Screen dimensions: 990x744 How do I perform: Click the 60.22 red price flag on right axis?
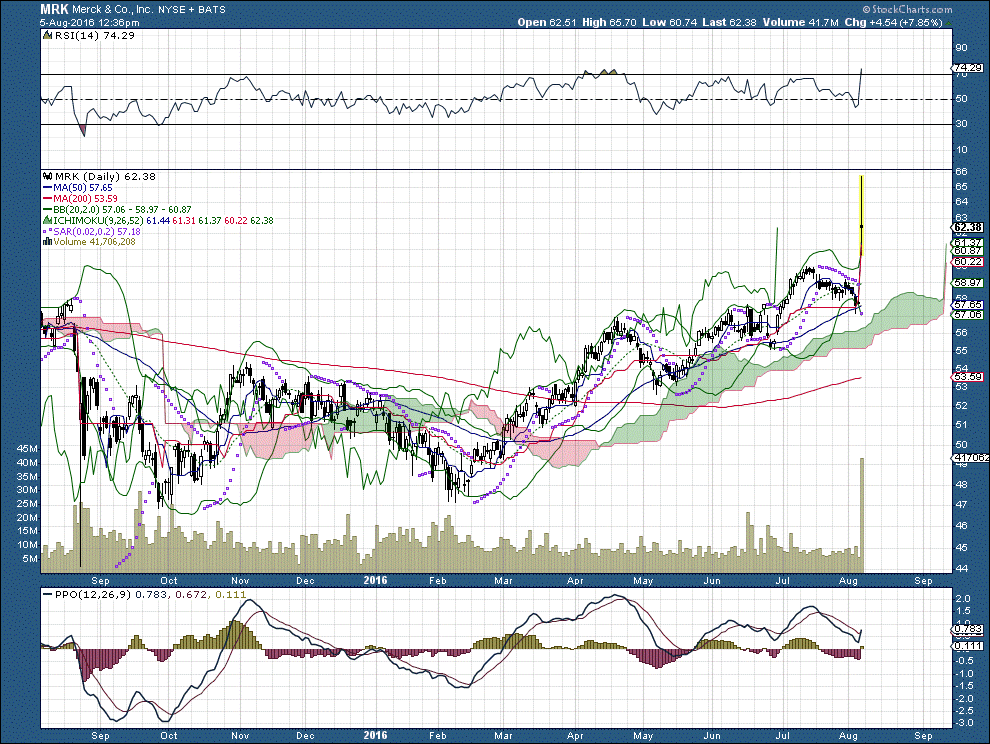(x=967, y=261)
